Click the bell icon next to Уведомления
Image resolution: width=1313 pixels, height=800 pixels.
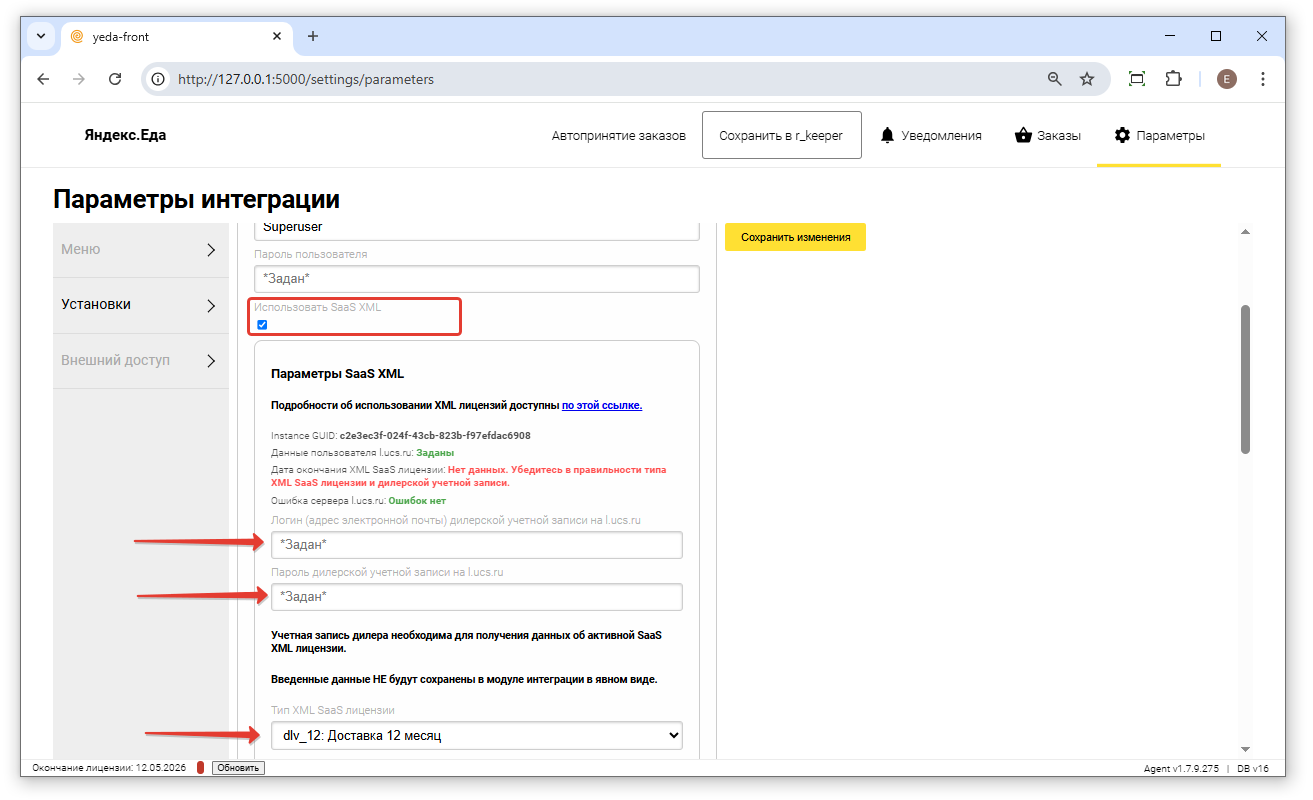pos(887,135)
